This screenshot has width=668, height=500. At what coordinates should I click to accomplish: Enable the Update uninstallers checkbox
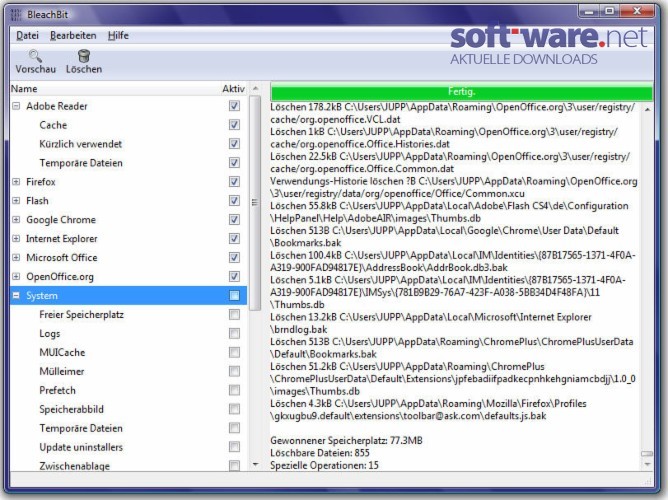click(234, 447)
